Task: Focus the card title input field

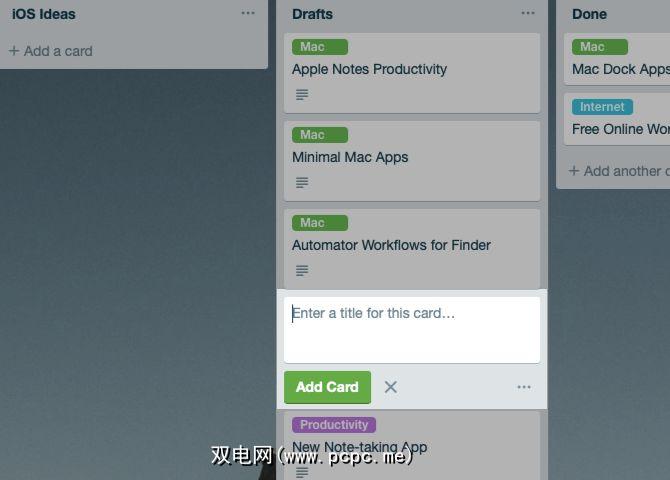Action: click(412, 330)
